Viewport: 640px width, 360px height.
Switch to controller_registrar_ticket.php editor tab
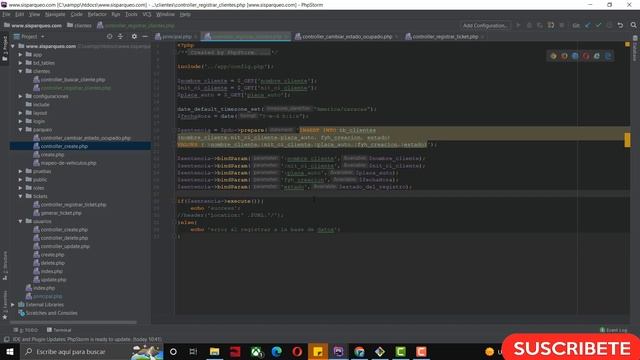444,36
